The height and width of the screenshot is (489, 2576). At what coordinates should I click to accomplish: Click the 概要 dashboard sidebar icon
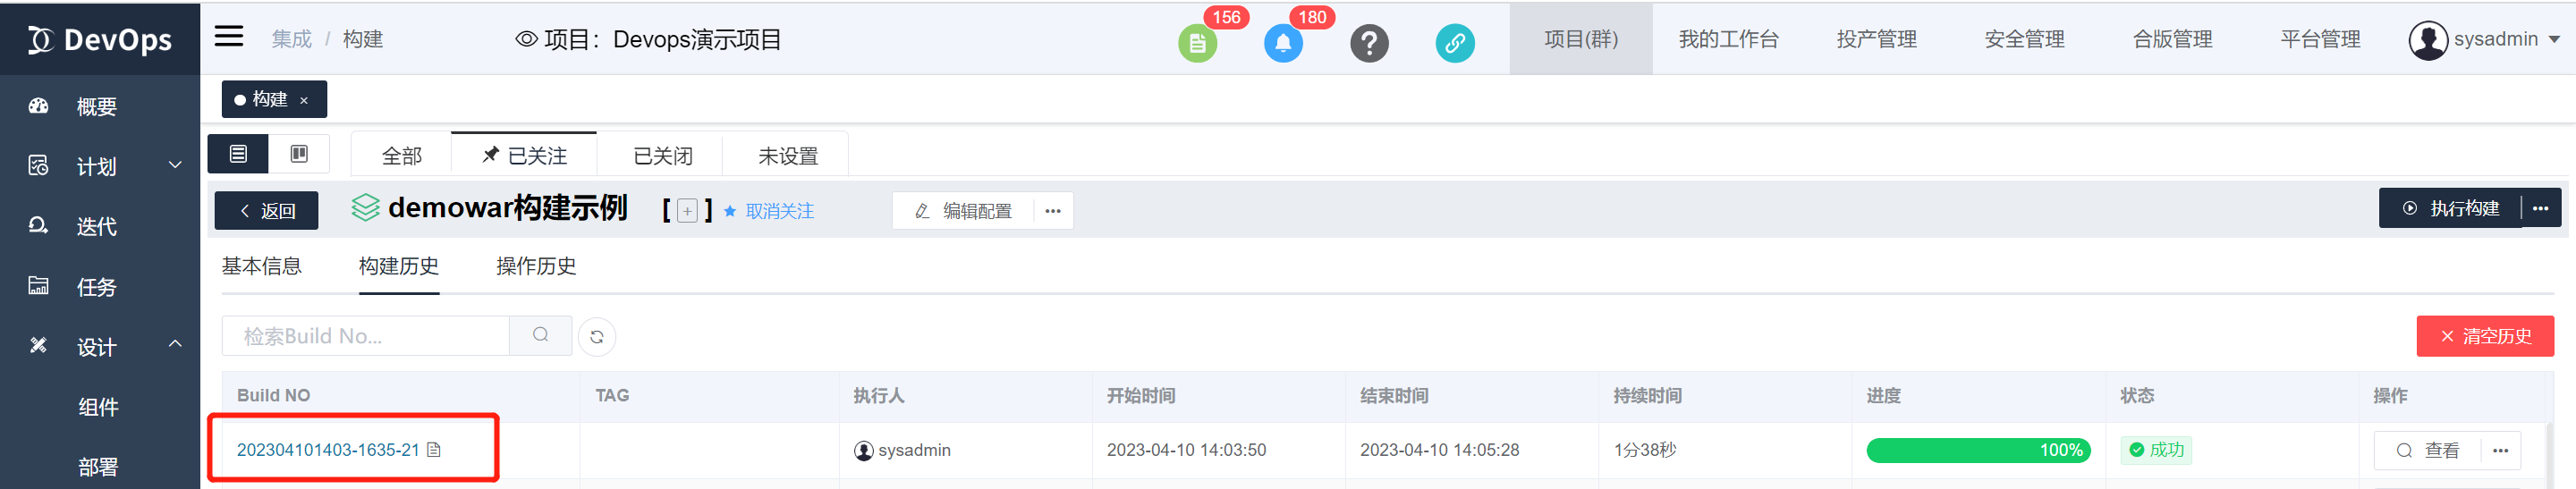coord(39,106)
